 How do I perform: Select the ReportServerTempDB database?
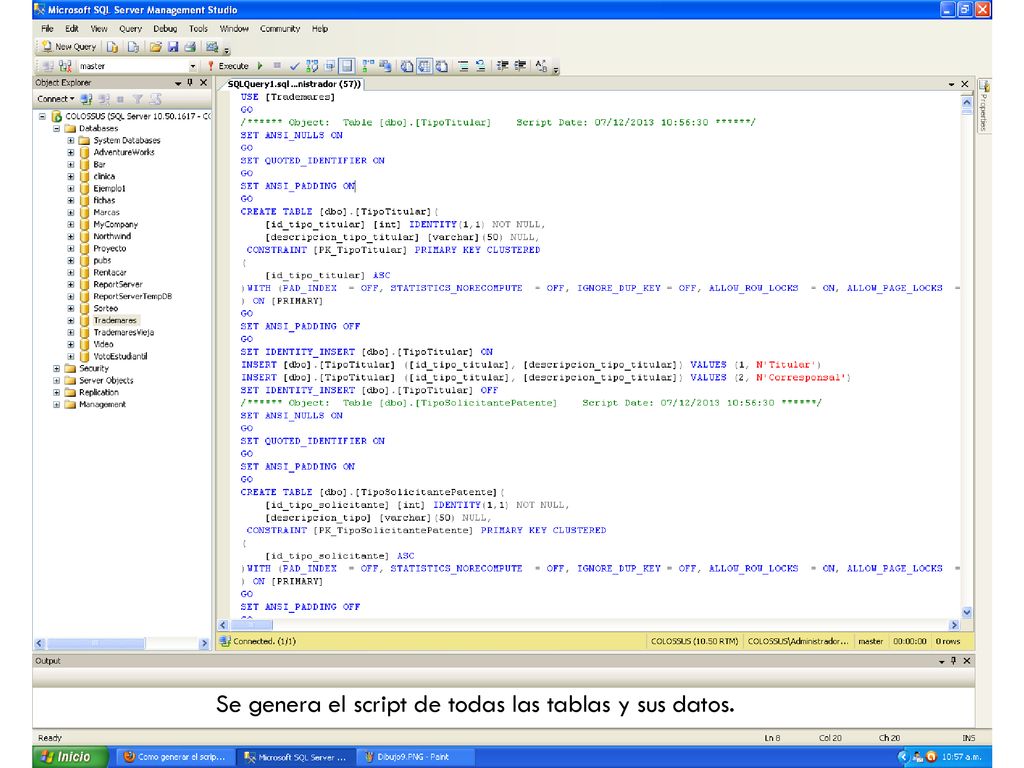pyautogui.click(x=133, y=296)
